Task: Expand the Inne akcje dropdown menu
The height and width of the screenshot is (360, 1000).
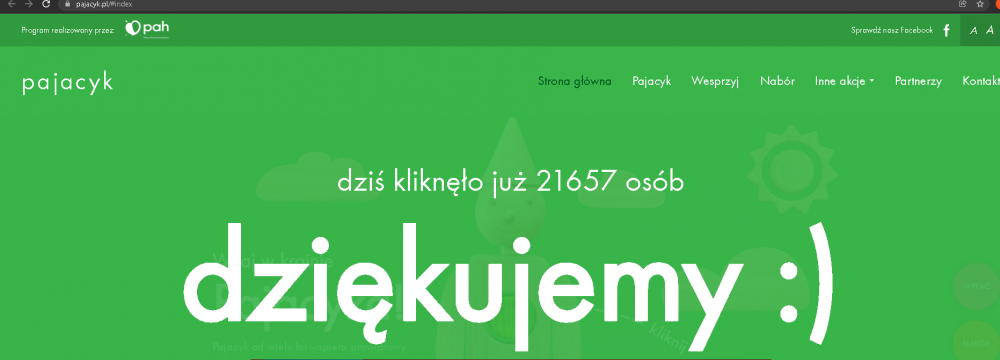Action: 844,82
